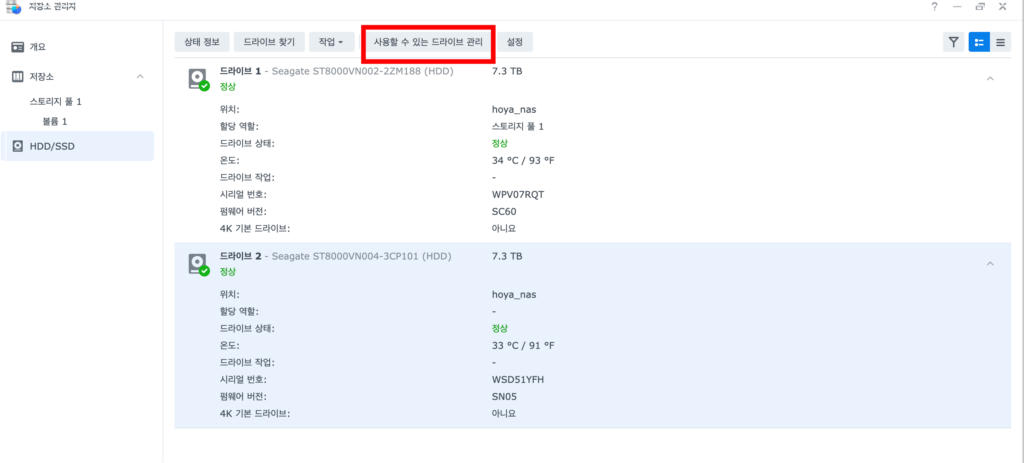Click temperature value 33 °C / 91 °F
Viewport: 1024px width, 463px height.
(523, 345)
